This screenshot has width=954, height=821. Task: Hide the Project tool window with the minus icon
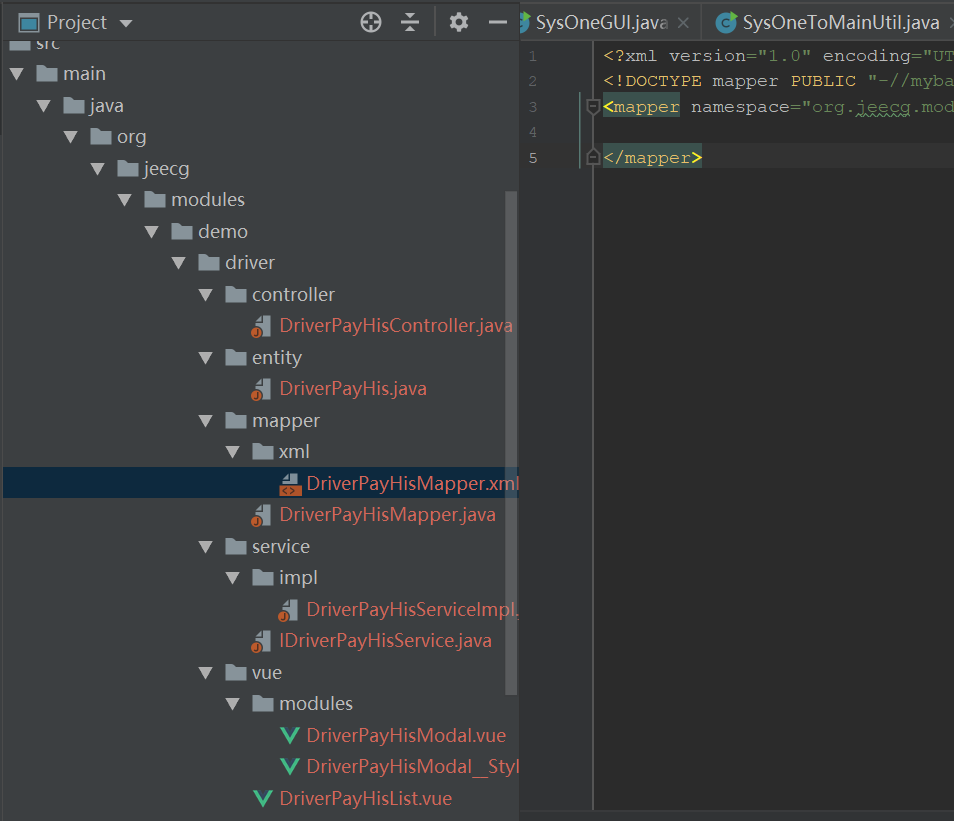[x=498, y=23]
